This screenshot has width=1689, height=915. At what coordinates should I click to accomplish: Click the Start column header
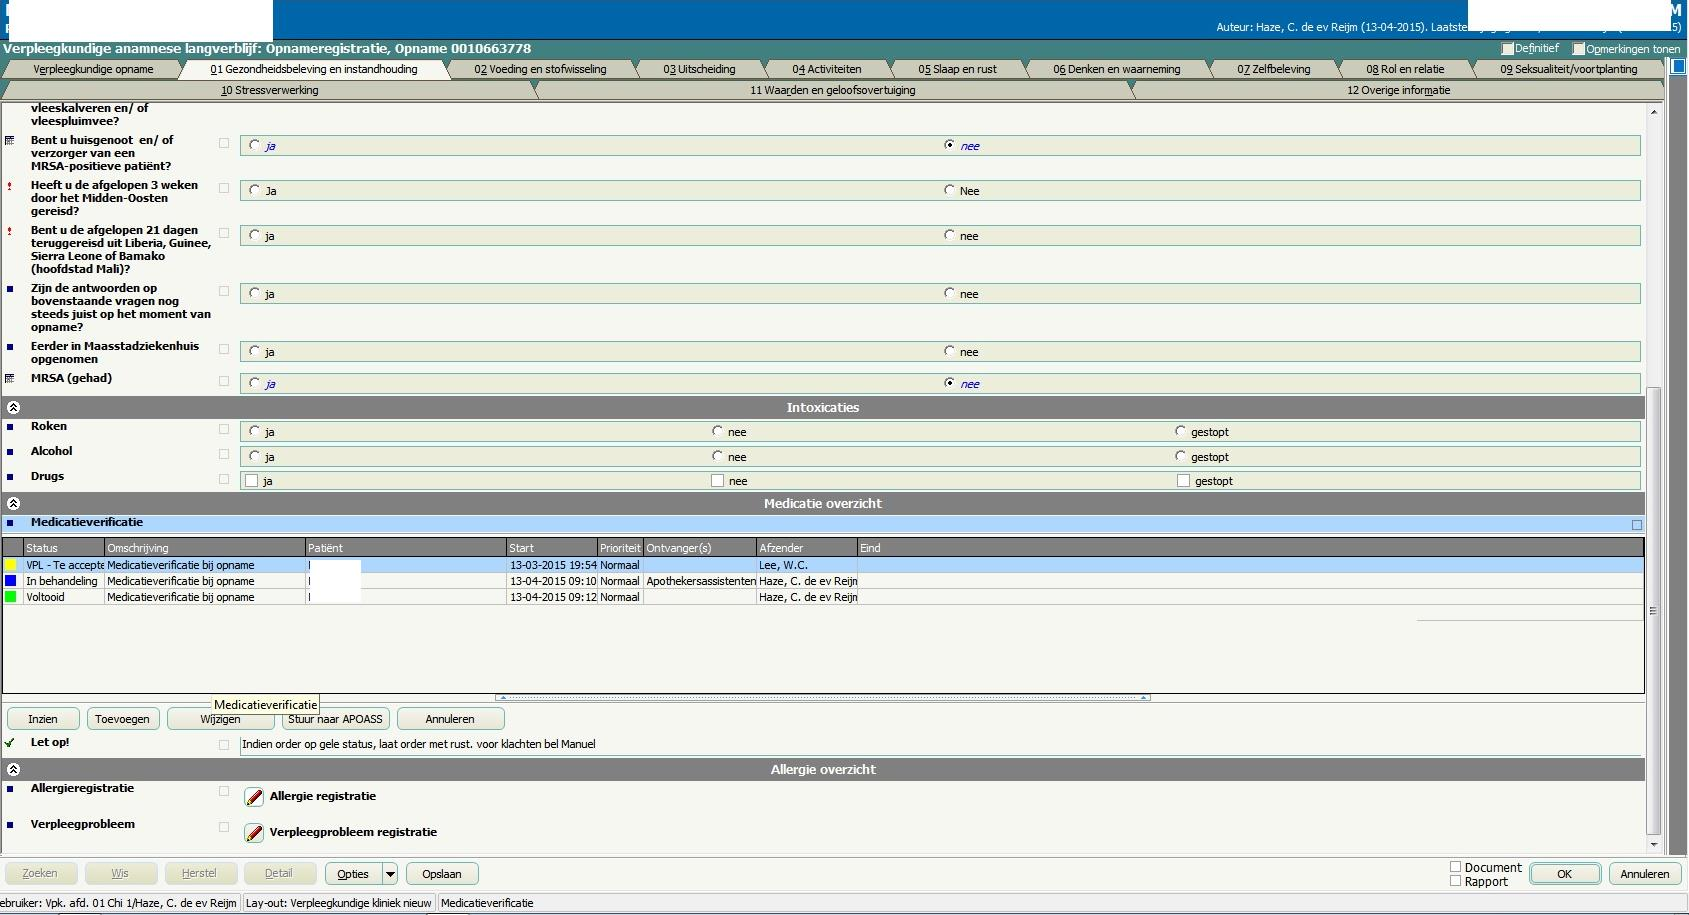(x=552, y=548)
